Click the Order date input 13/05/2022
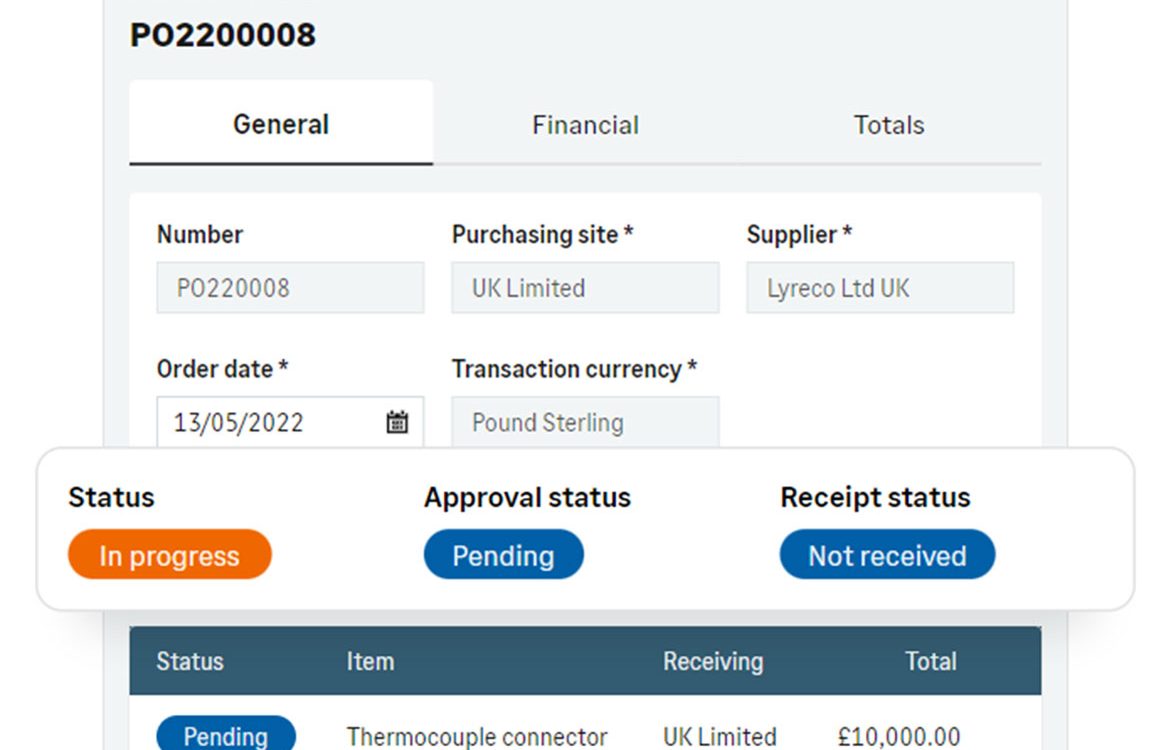 click(x=290, y=422)
